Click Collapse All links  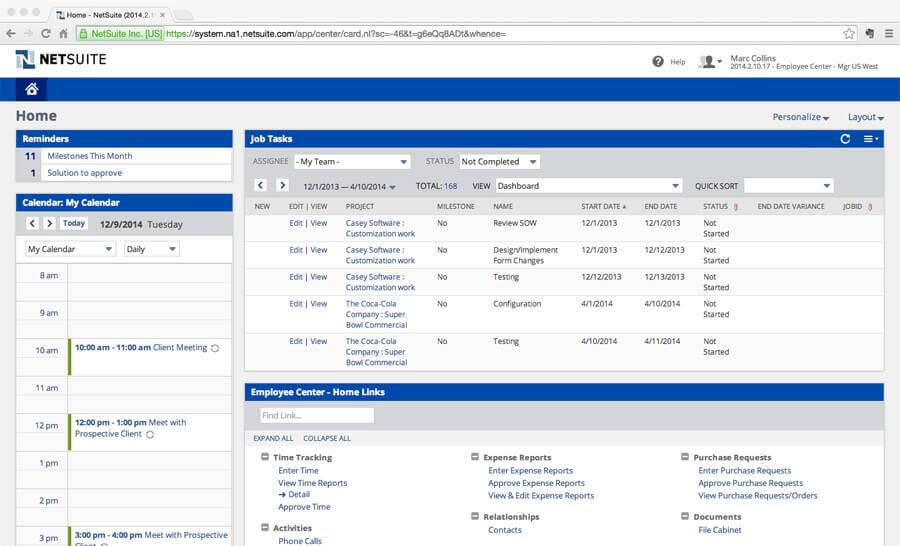tap(327, 439)
